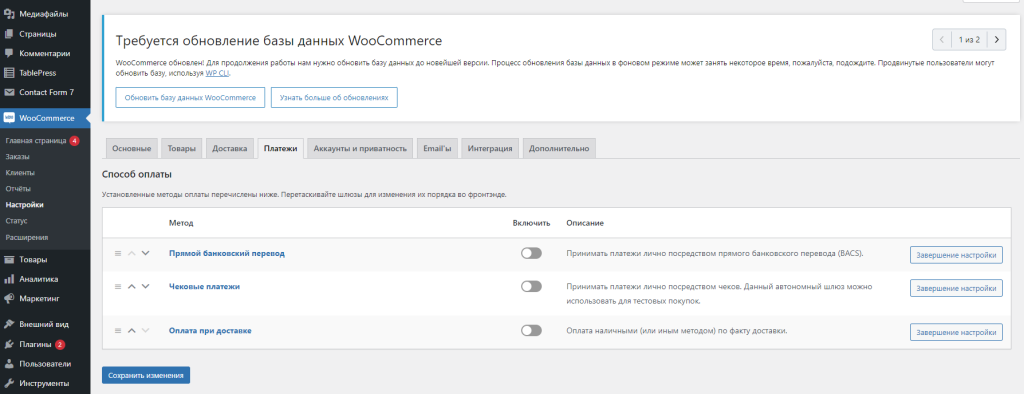Enable the Прямой банковский перевод toggle
The height and width of the screenshot is (394, 1024).
531,254
